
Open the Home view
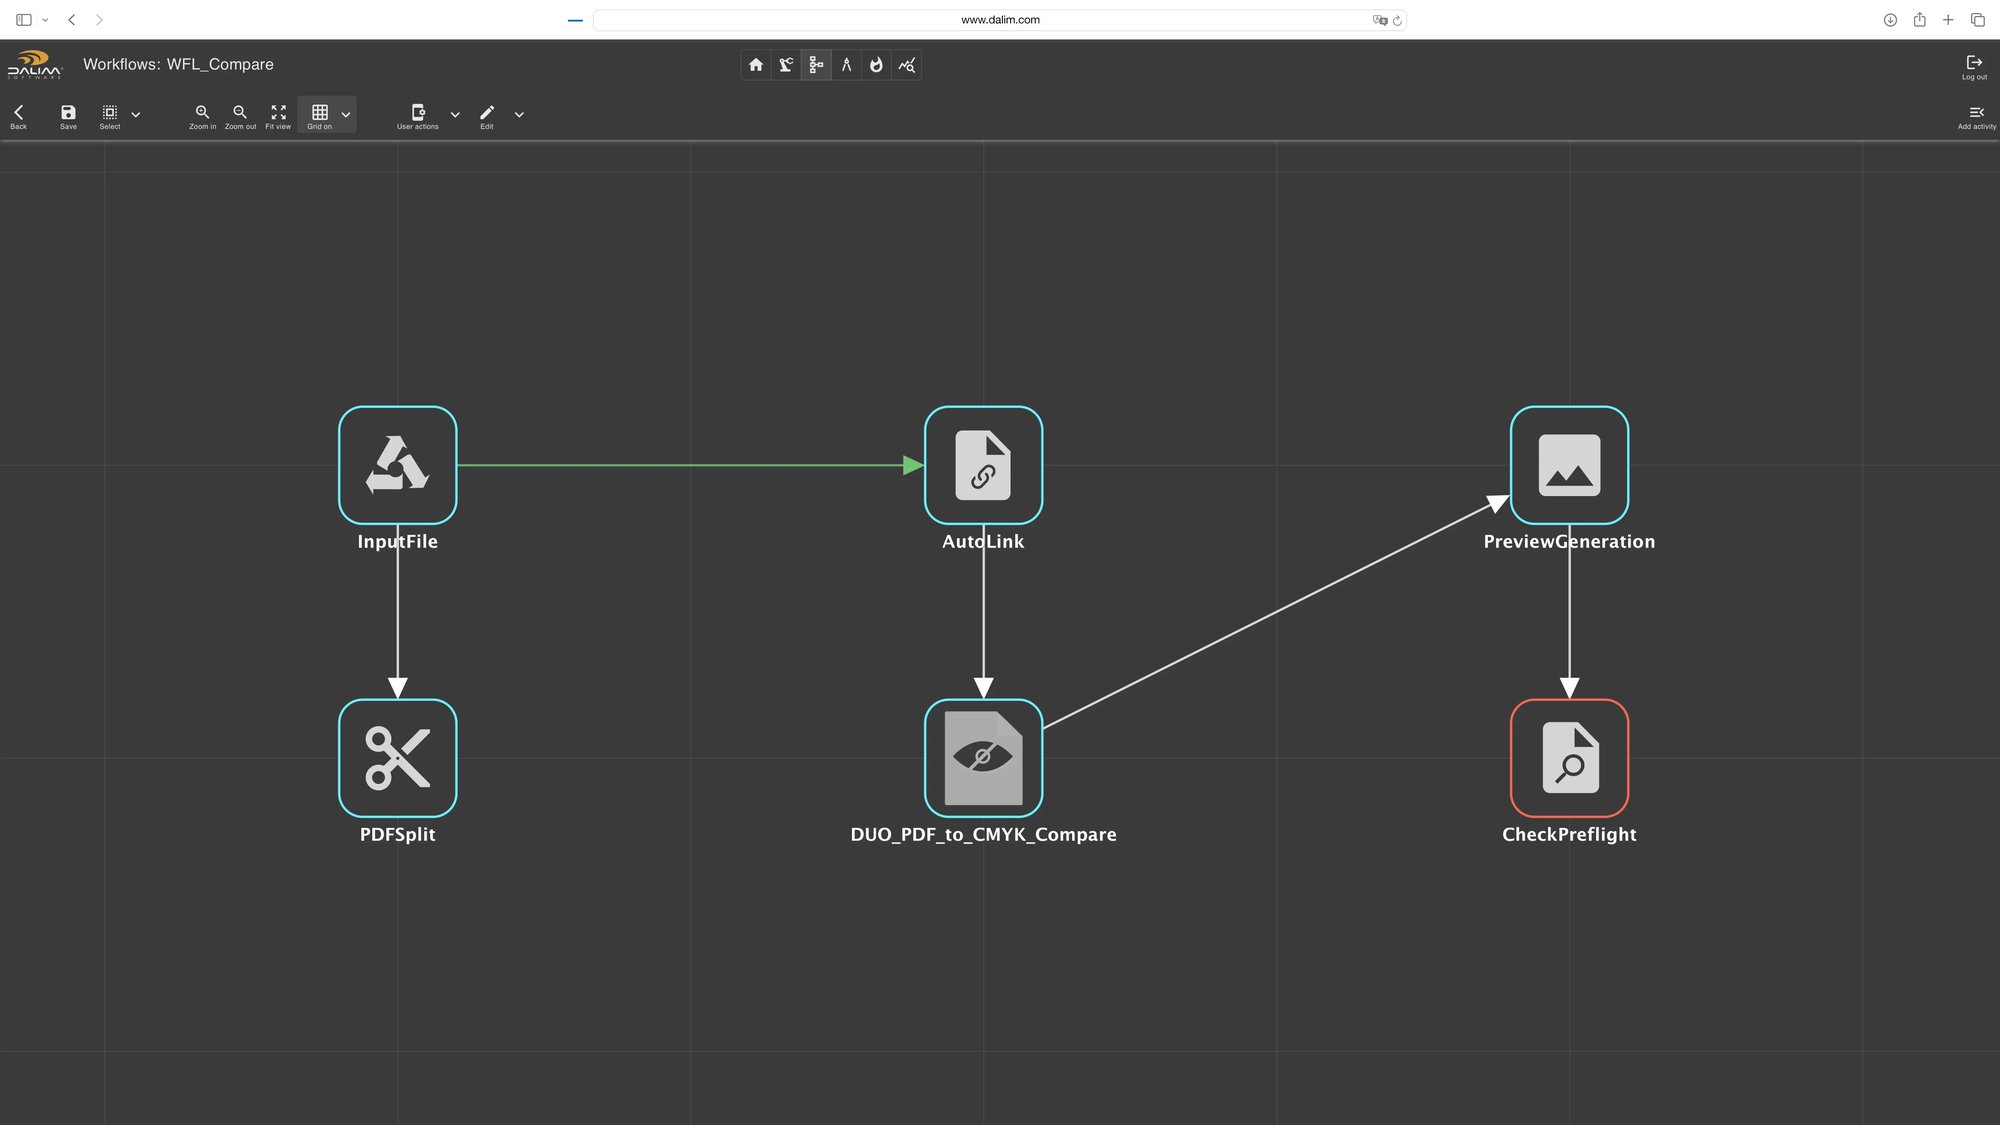(755, 64)
